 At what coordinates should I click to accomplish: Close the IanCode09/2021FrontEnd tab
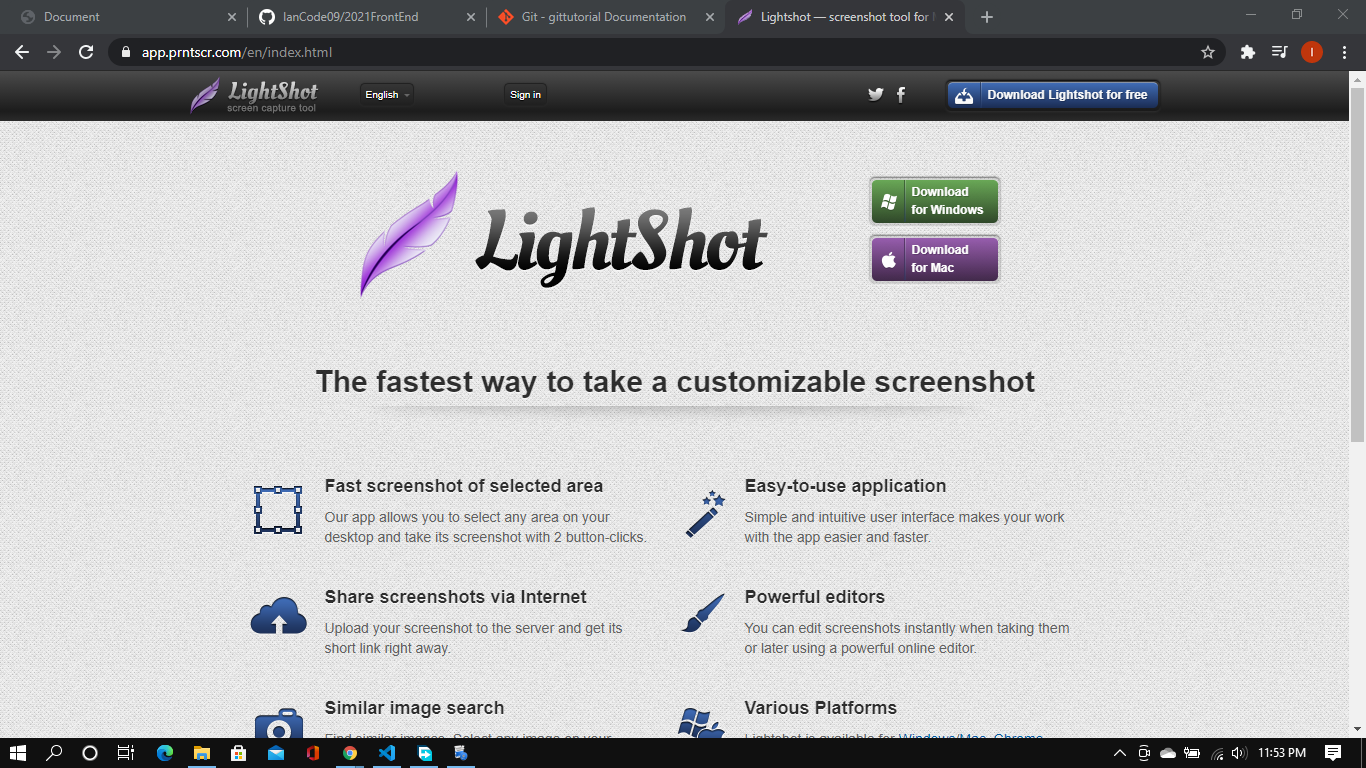(471, 17)
